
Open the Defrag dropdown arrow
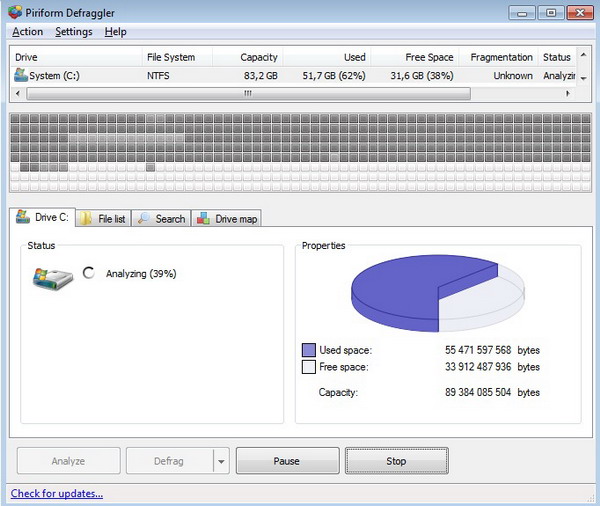tap(221, 461)
